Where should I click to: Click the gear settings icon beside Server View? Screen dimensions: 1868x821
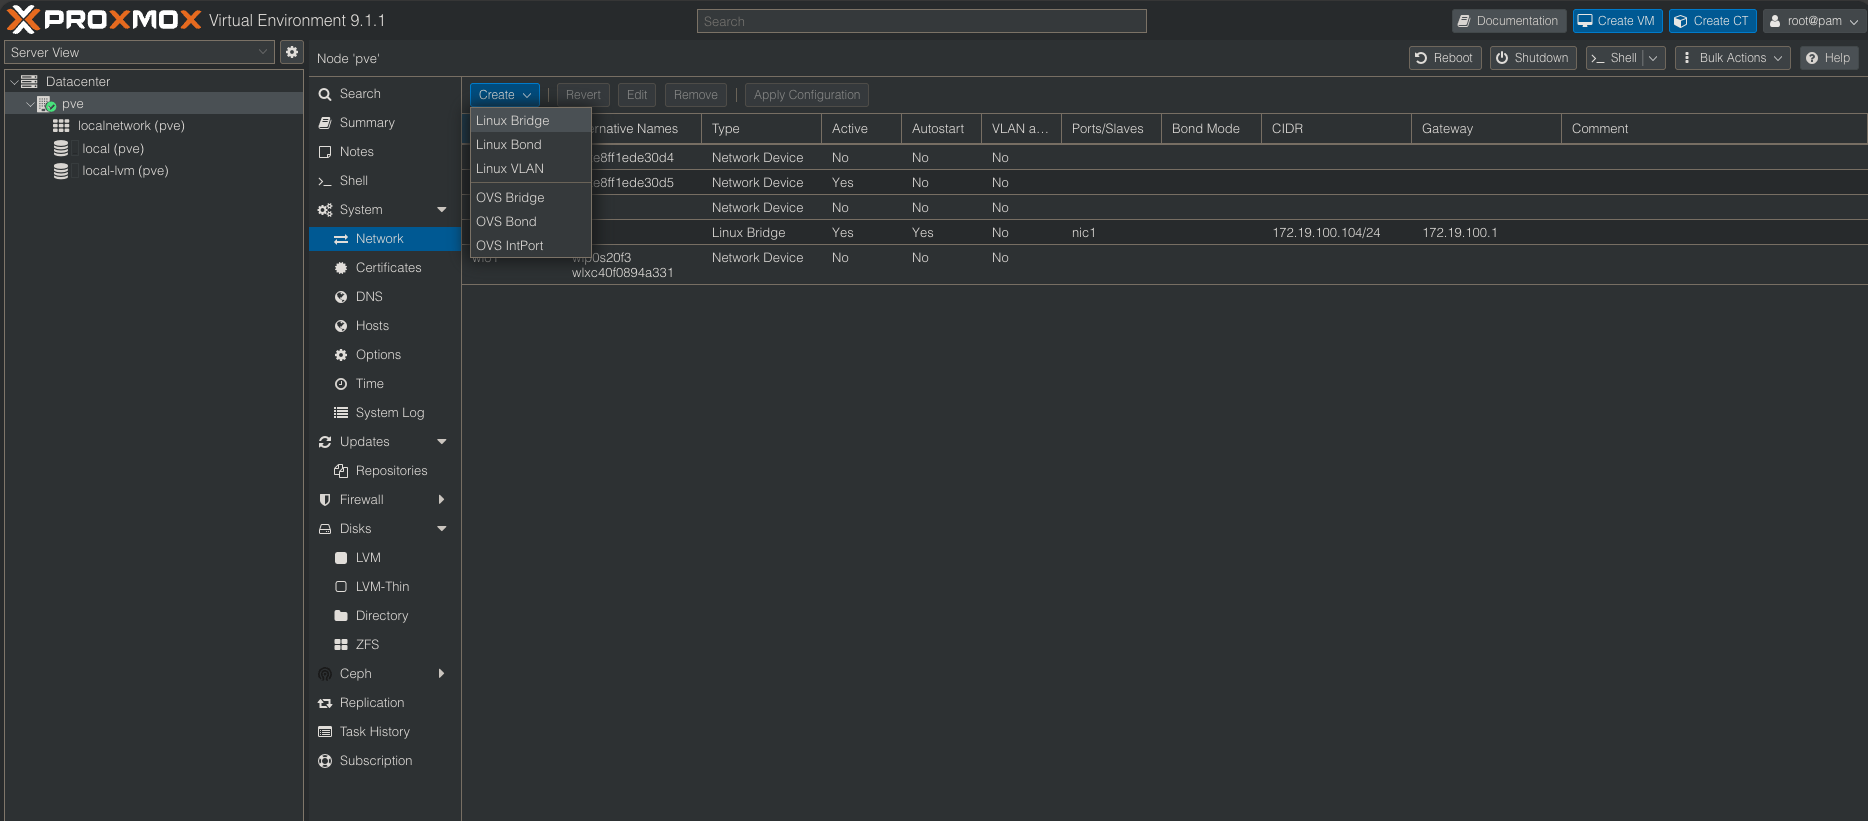[292, 52]
